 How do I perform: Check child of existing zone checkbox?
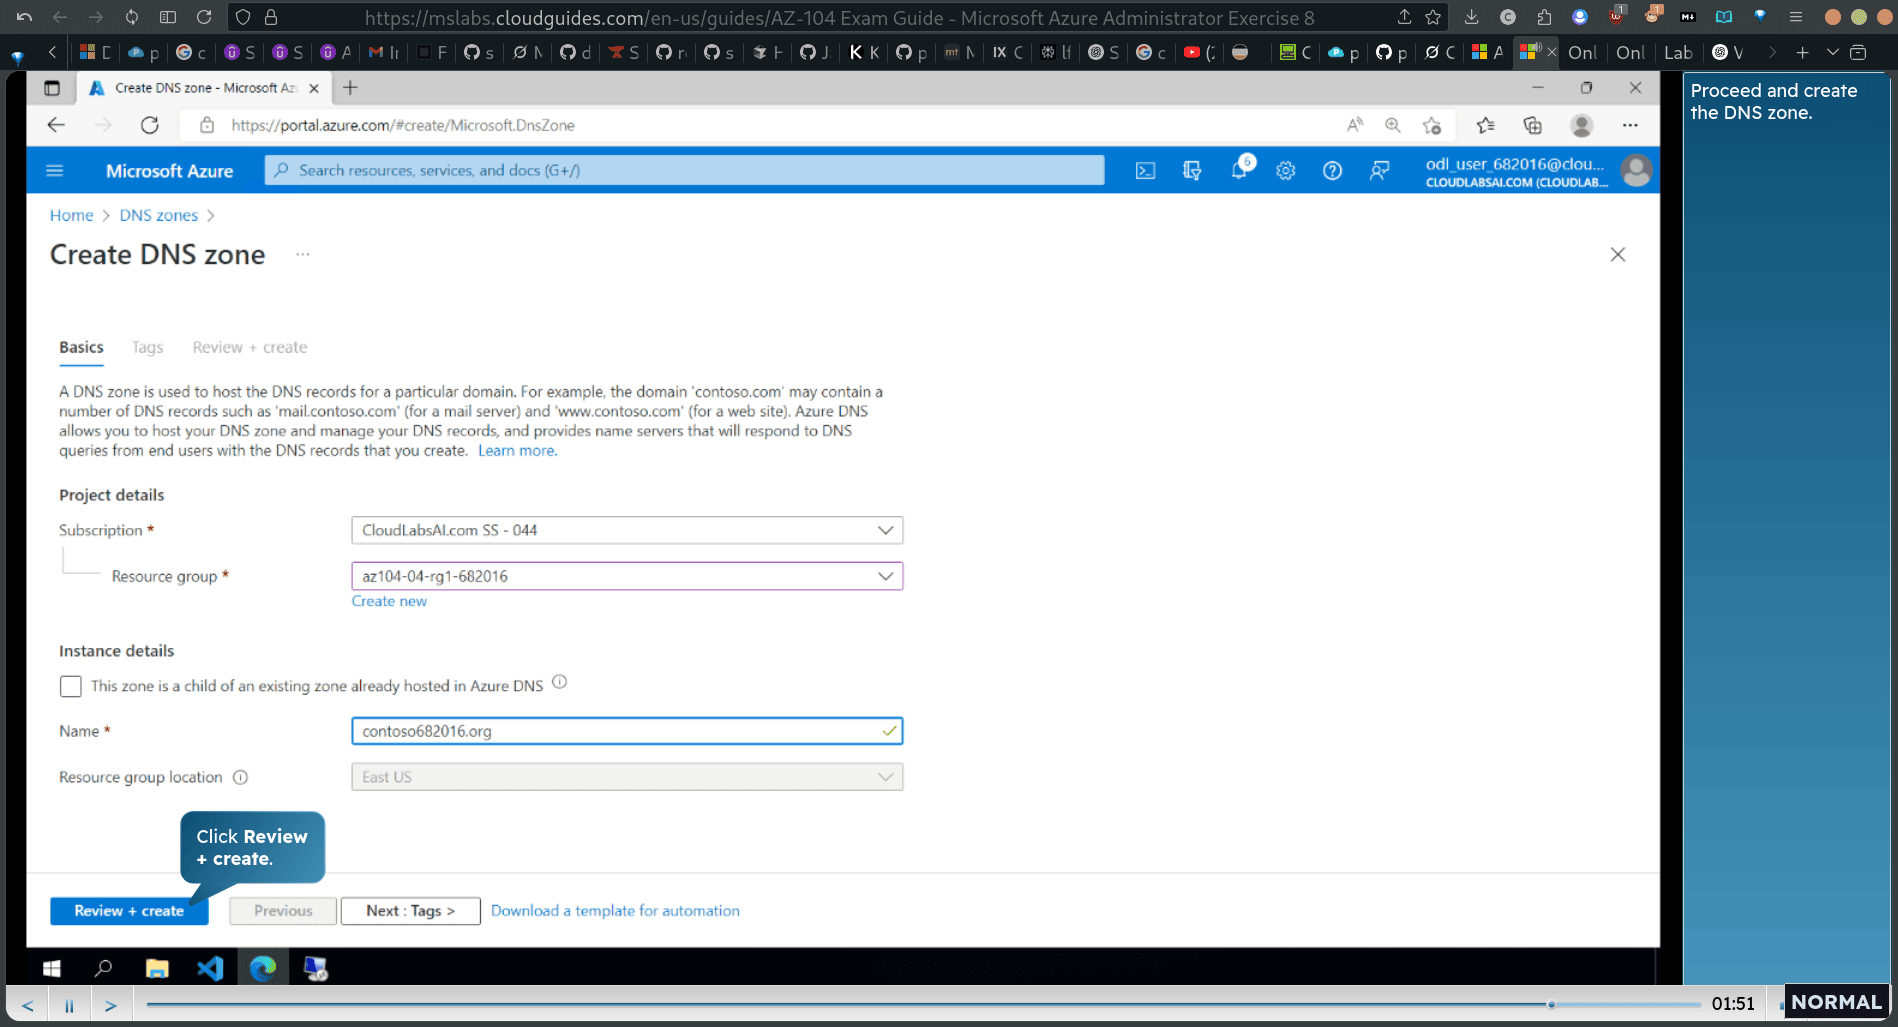[x=70, y=686]
